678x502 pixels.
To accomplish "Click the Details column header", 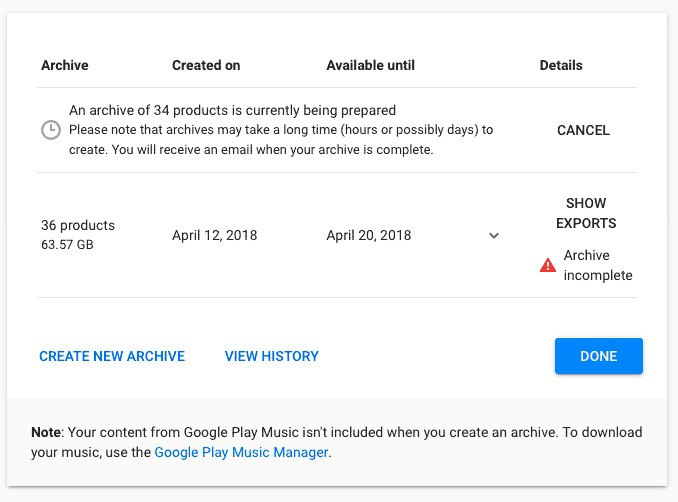I will [561, 65].
